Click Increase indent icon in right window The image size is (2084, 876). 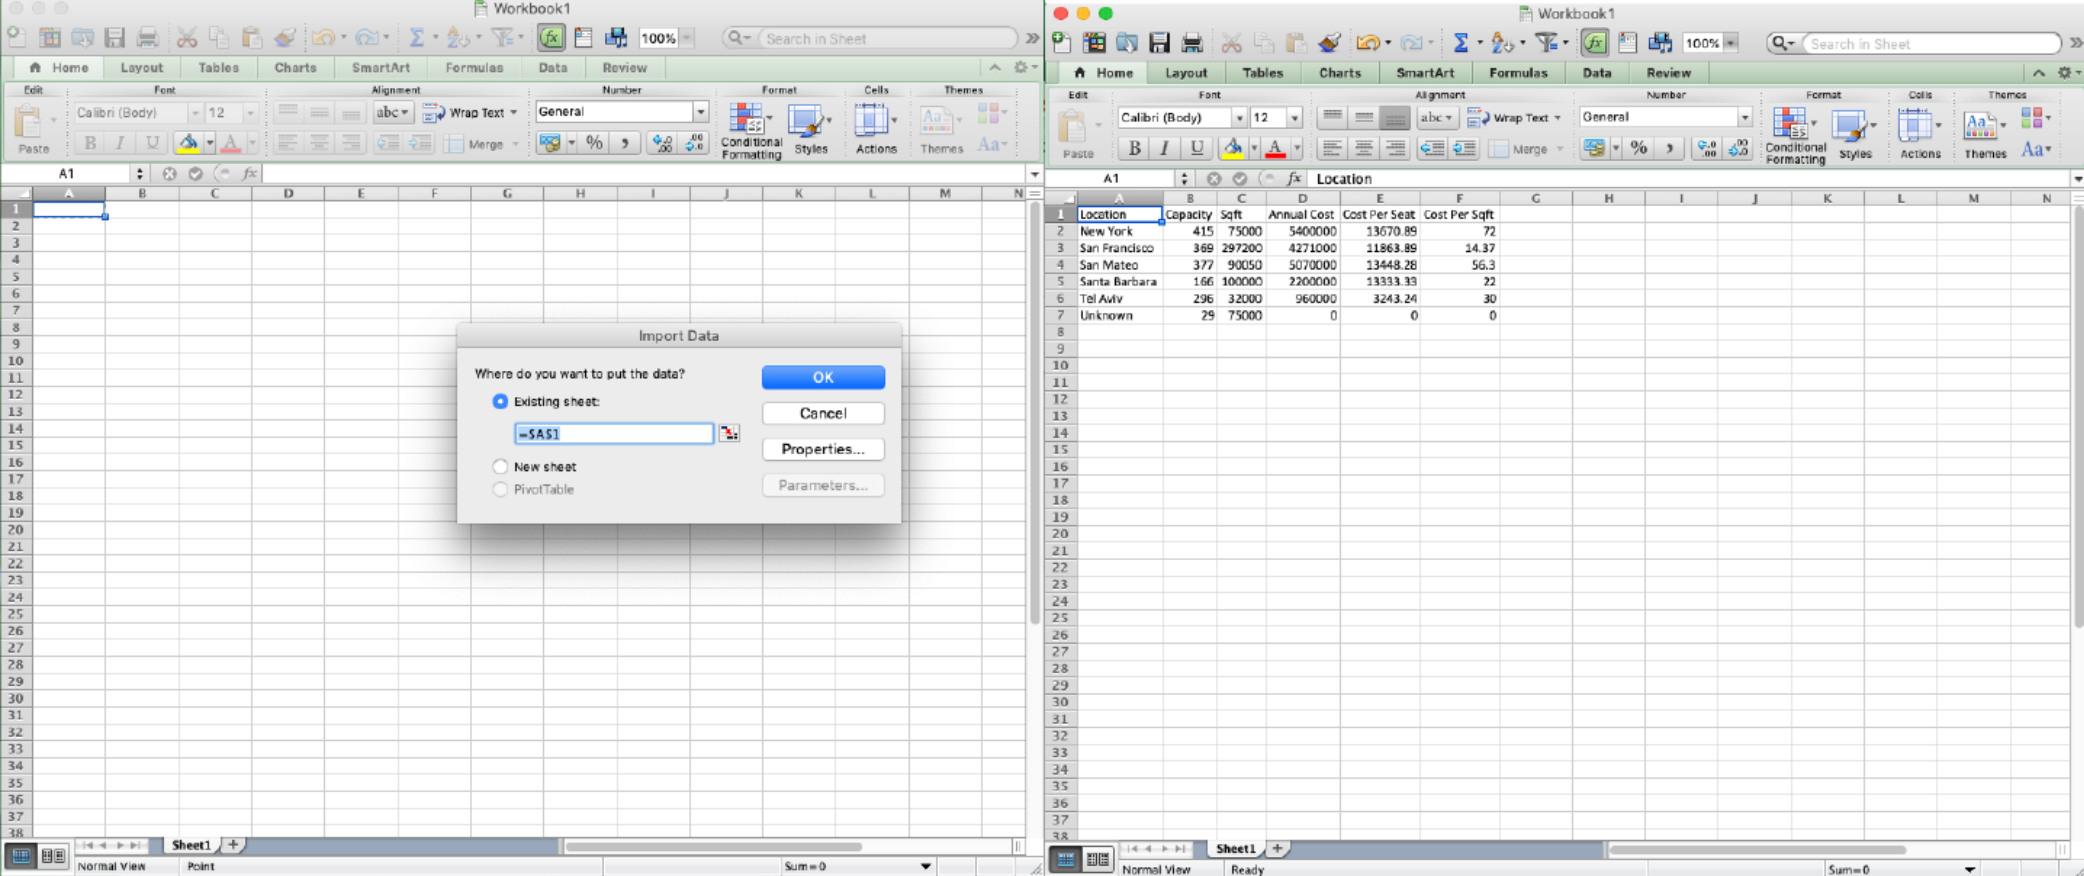pyautogui.click(x=1464, y=148)
